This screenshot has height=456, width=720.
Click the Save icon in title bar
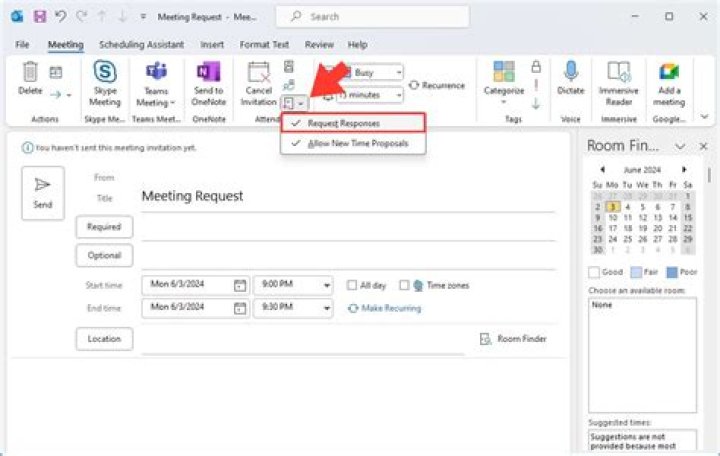coord(40,17)
